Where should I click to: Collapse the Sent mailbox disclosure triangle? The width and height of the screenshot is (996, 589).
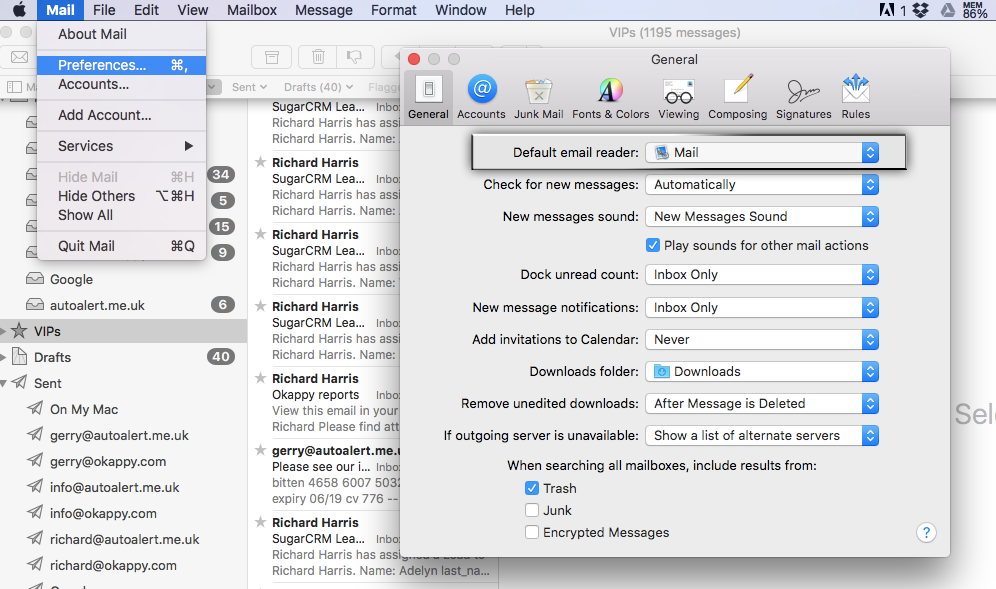click(3, 383)
